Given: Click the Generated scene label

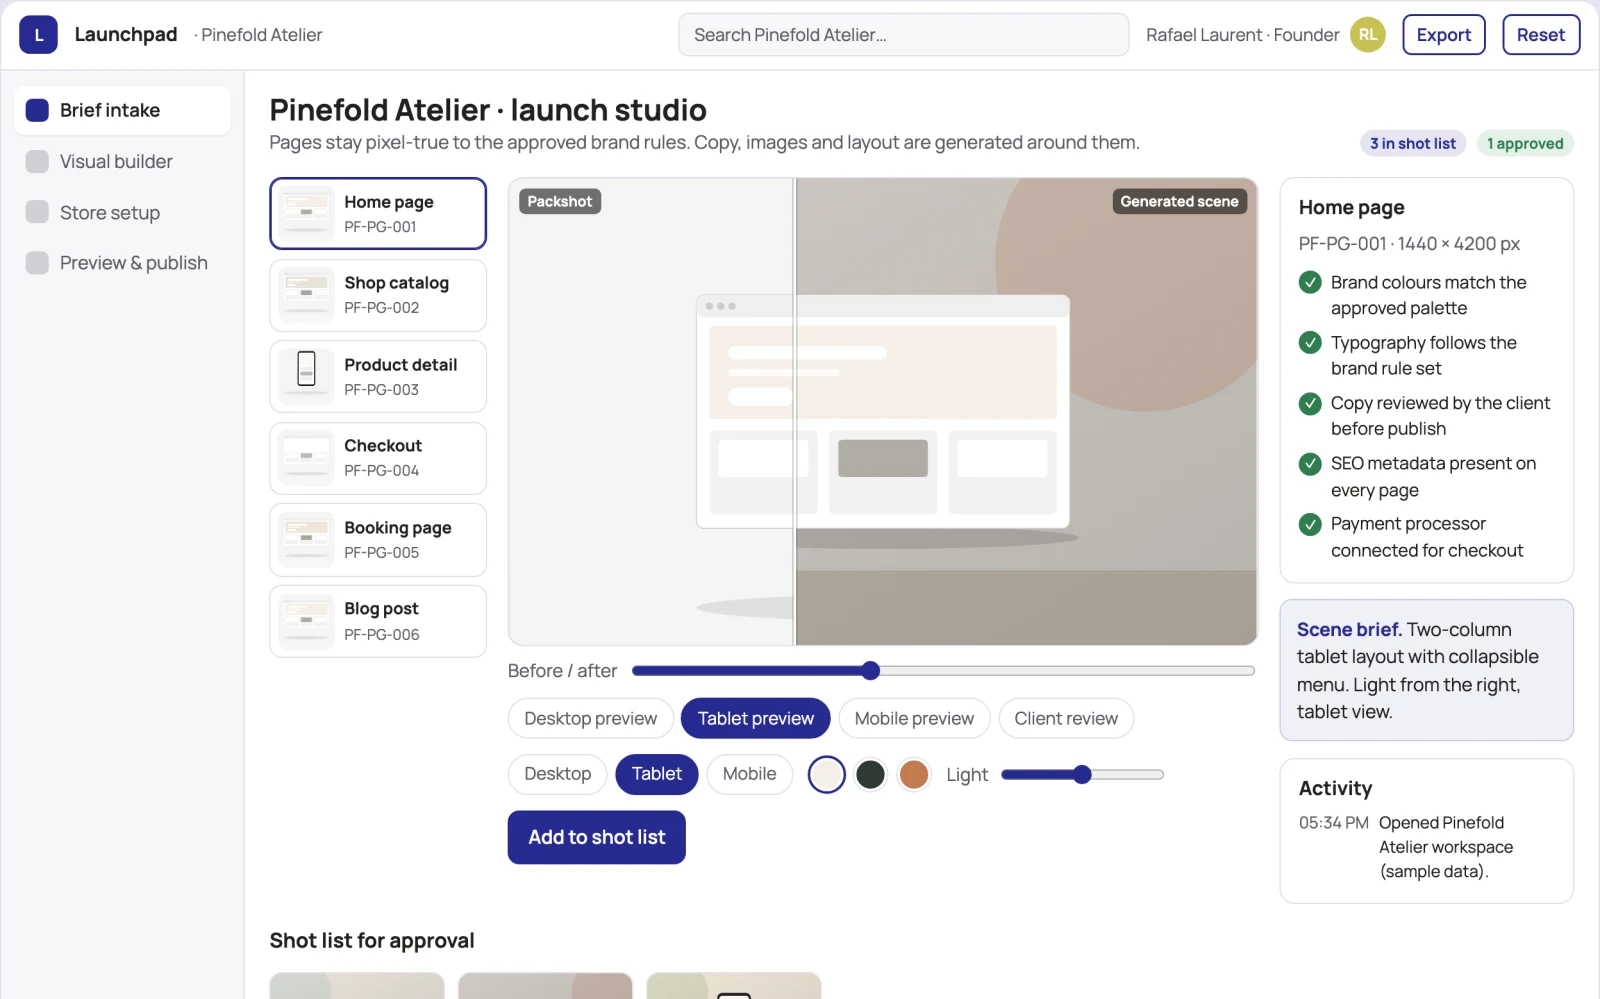Looking at the screenshot, I should 1179,201.
